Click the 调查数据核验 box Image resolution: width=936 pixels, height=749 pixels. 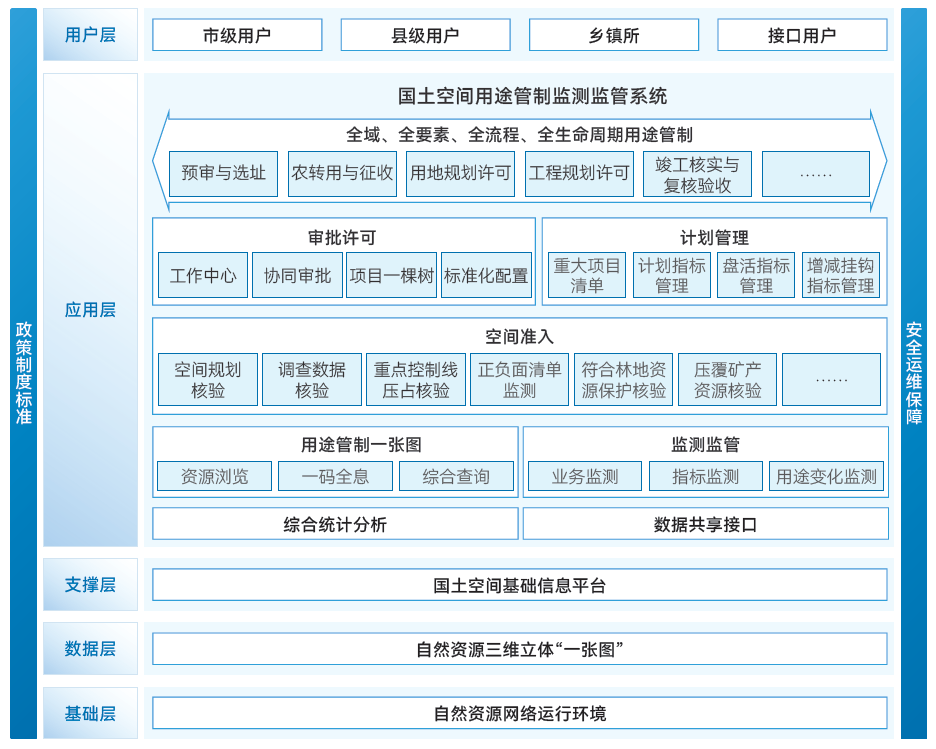[x=312, y=380]
